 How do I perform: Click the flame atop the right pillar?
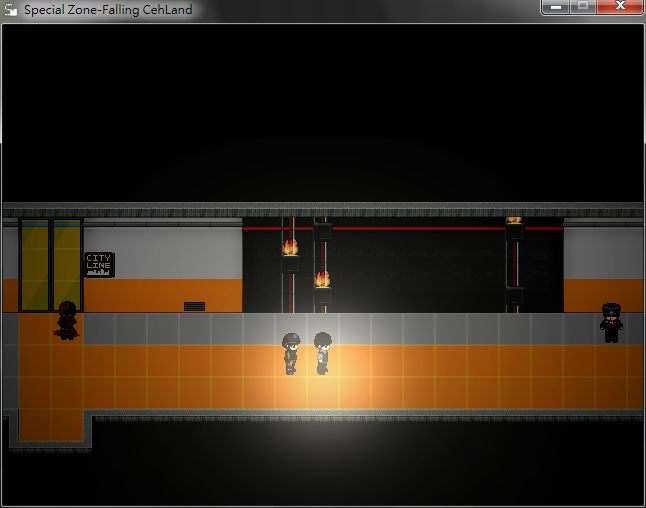point(514,220)
